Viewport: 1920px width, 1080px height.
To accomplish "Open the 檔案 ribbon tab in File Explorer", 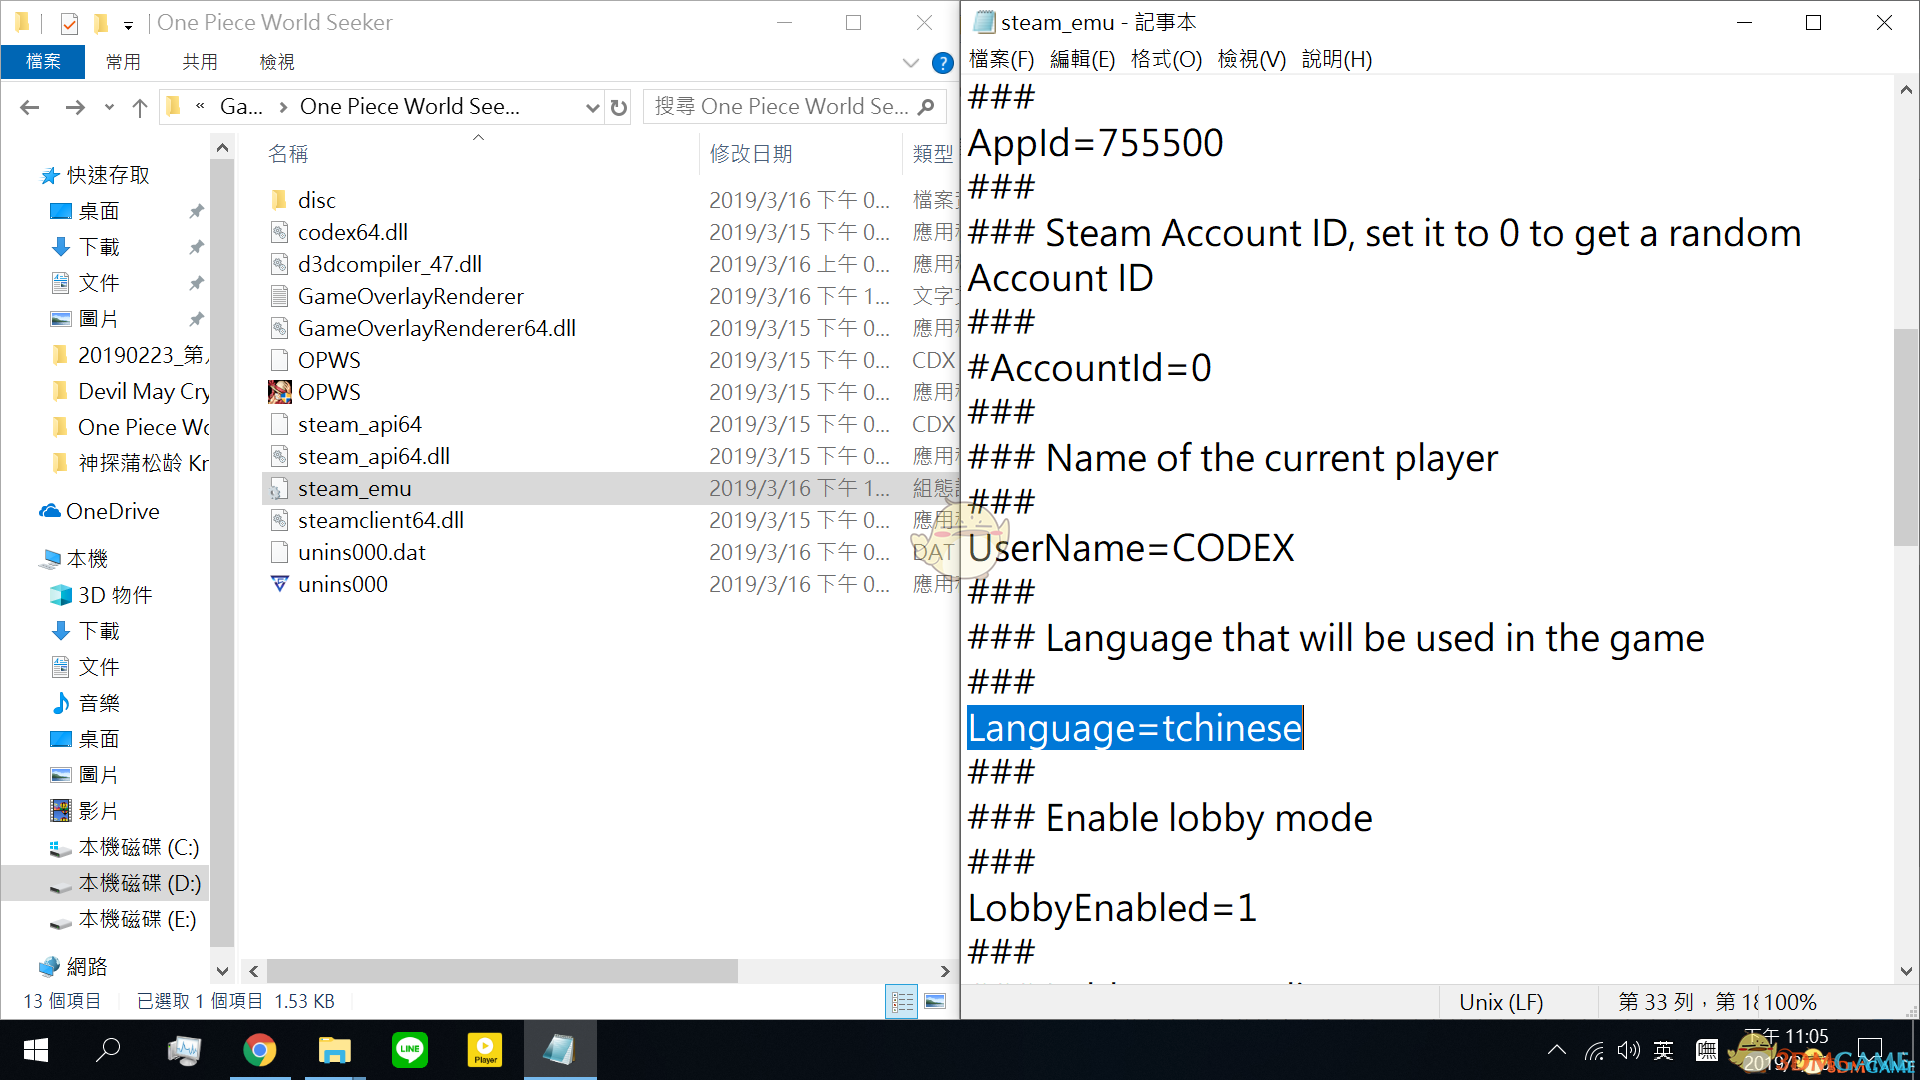I will pos(42,62).
